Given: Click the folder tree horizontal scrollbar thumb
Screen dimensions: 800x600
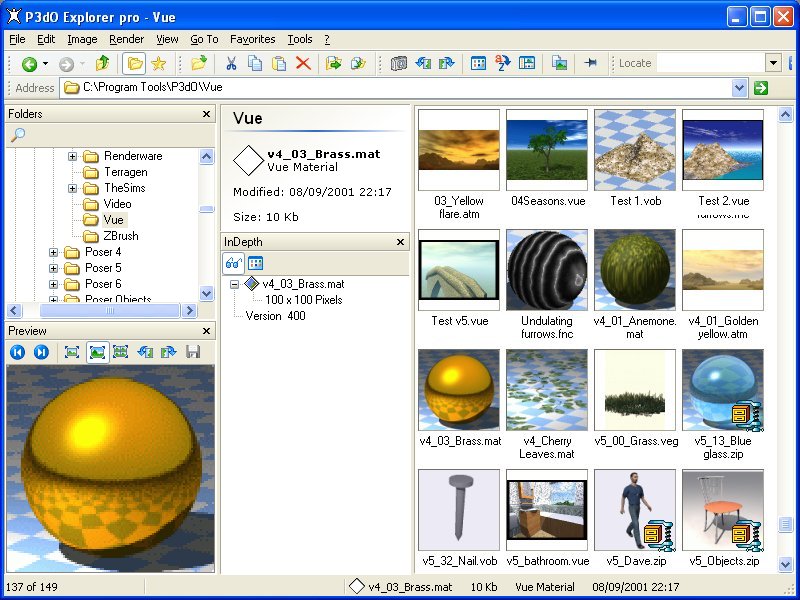Looking at the screenshot, I should tap(110, 310).
